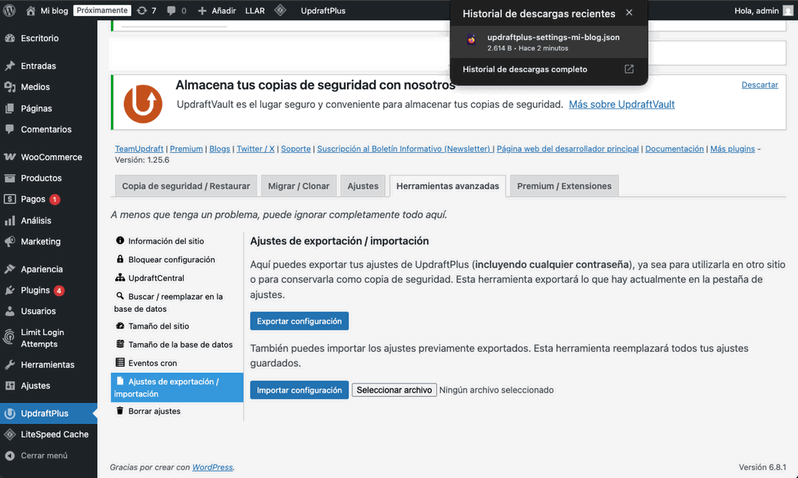This screenshot has height=478, width=798.
Task: Select Herramientas avanzadas tab
Action: coord(447,186)
